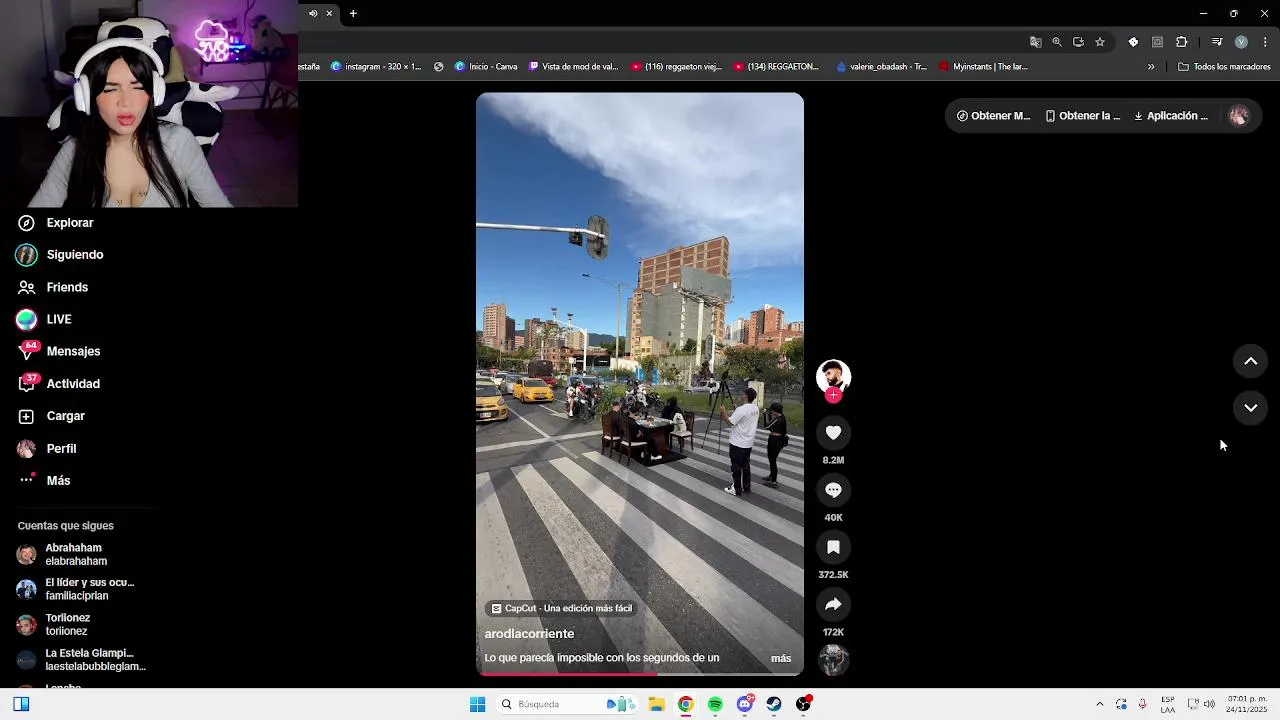The image size is (1280, 720).
Task: Click the 'Obtener la ...' button
Action: tap(1083, 116)
